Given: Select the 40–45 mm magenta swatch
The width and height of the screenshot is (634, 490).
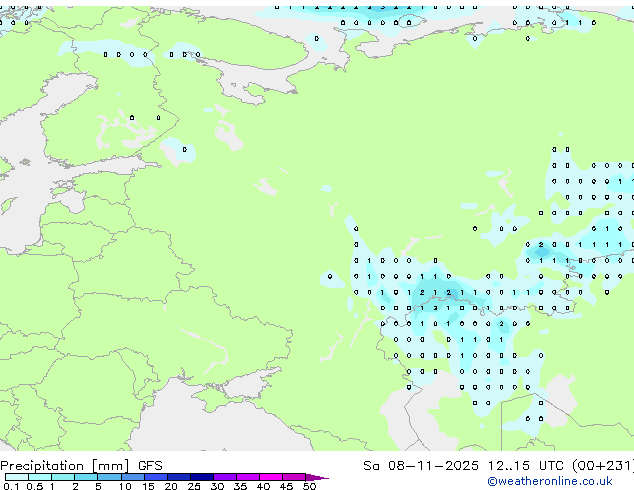Looking at the screenshot, I should click(271, 477).
